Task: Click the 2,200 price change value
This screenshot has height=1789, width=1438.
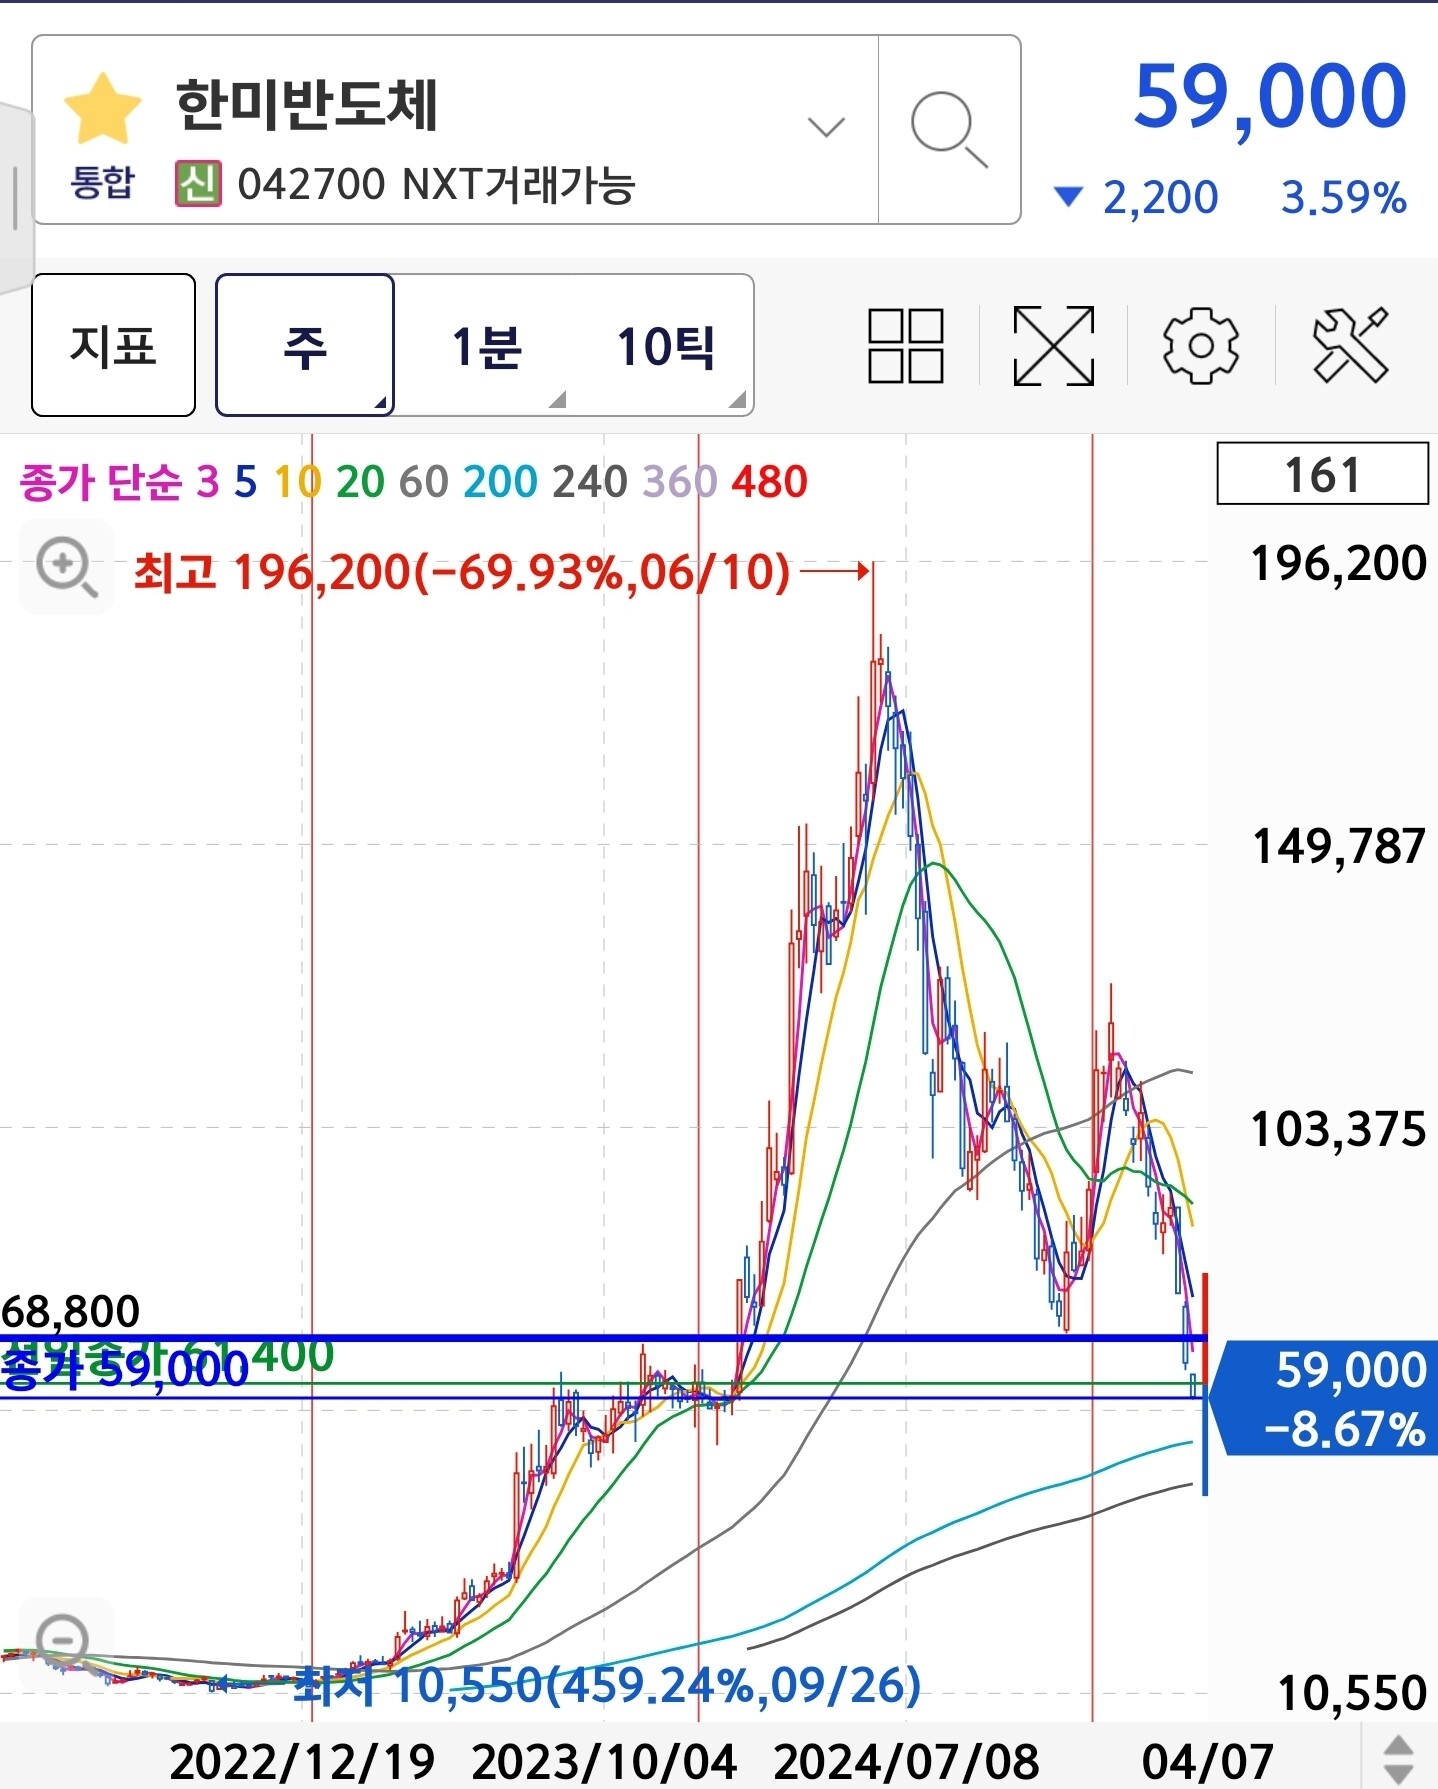Action: click(x=1160, y=198)
